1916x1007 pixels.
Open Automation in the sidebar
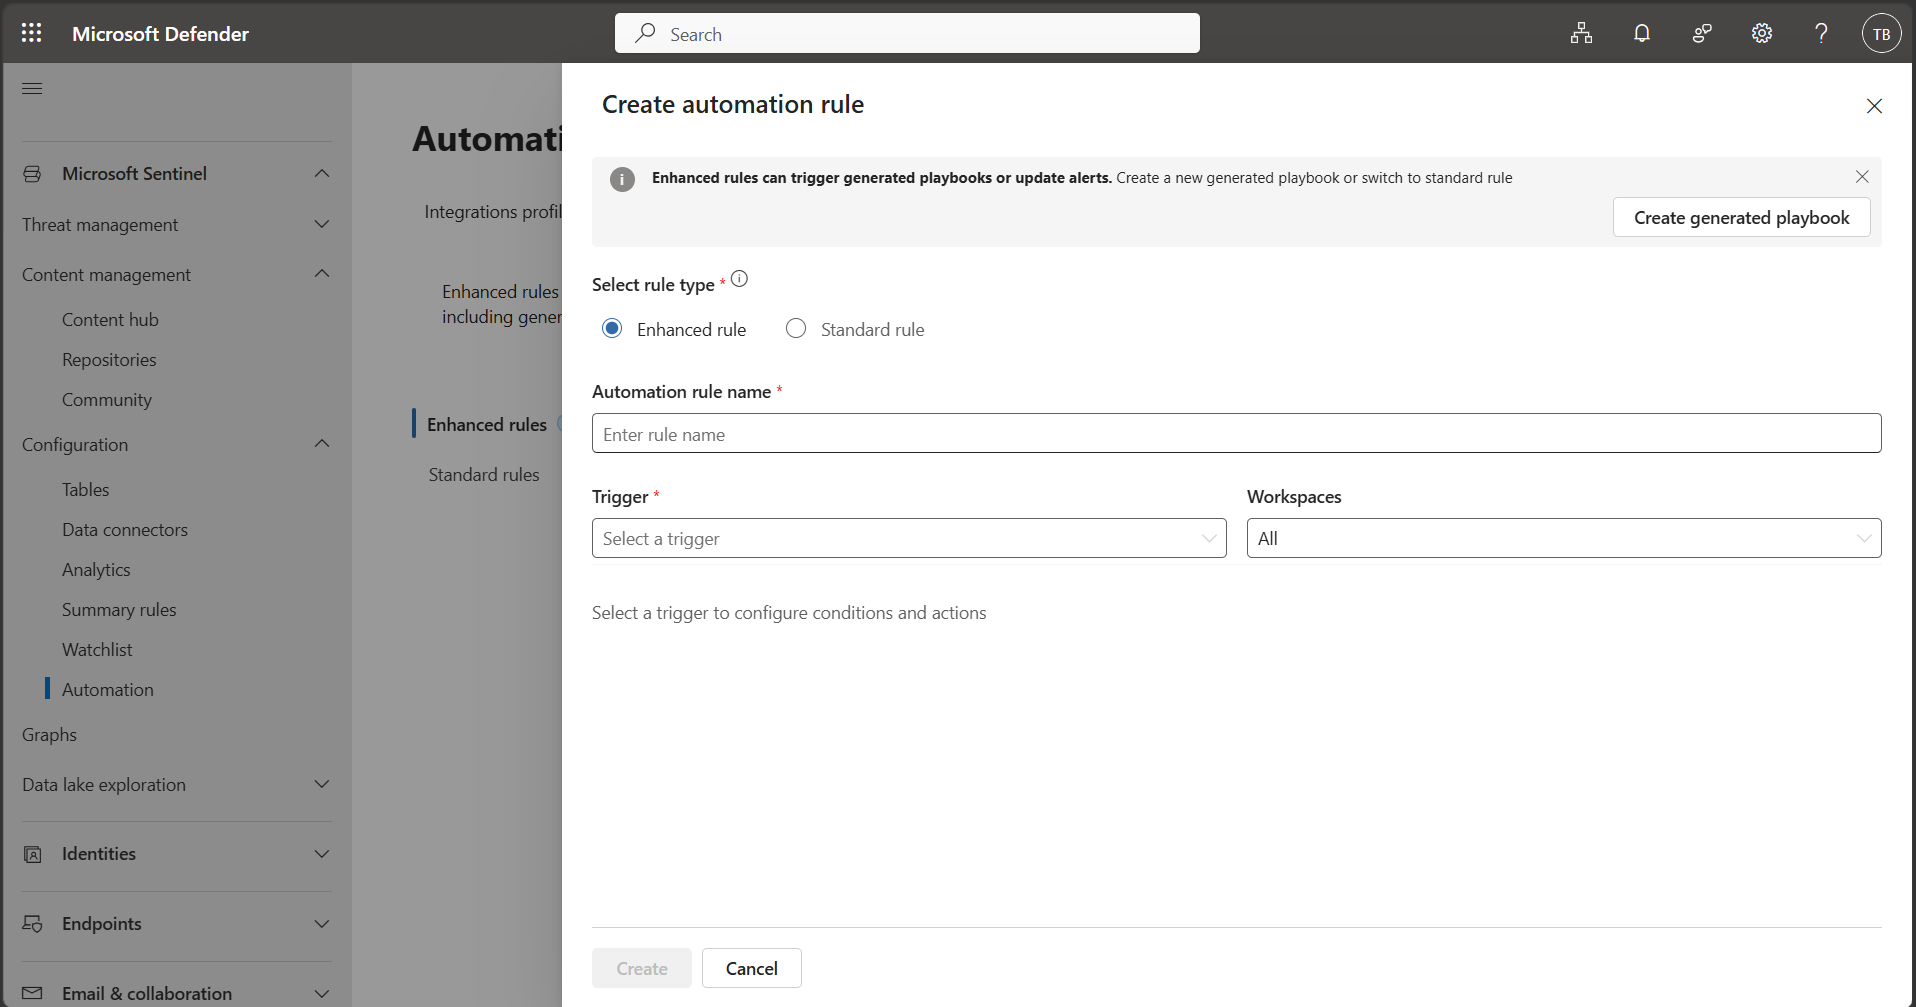(108, 690)
